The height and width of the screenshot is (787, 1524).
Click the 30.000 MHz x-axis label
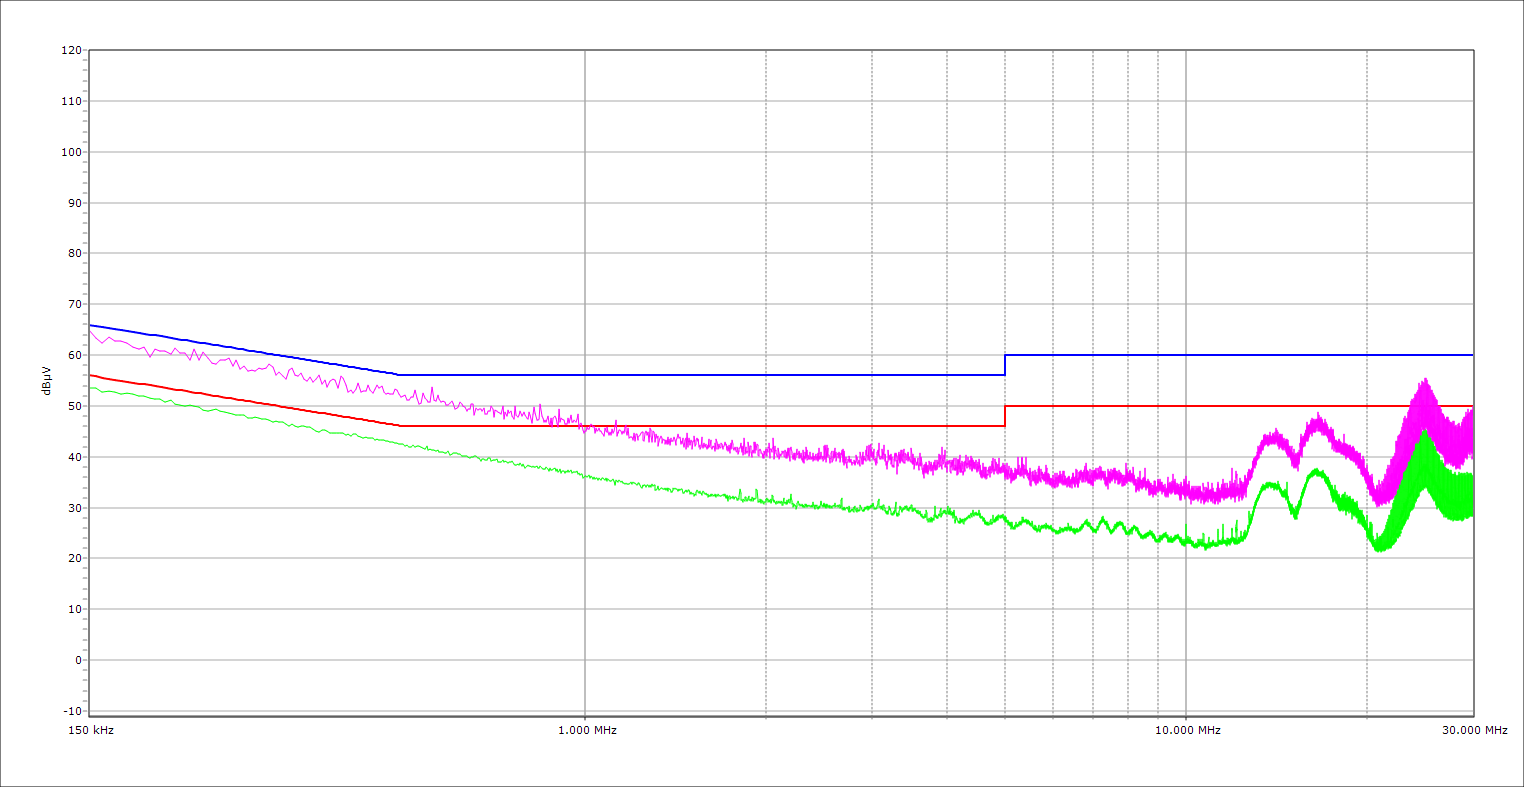(1474, 731)
